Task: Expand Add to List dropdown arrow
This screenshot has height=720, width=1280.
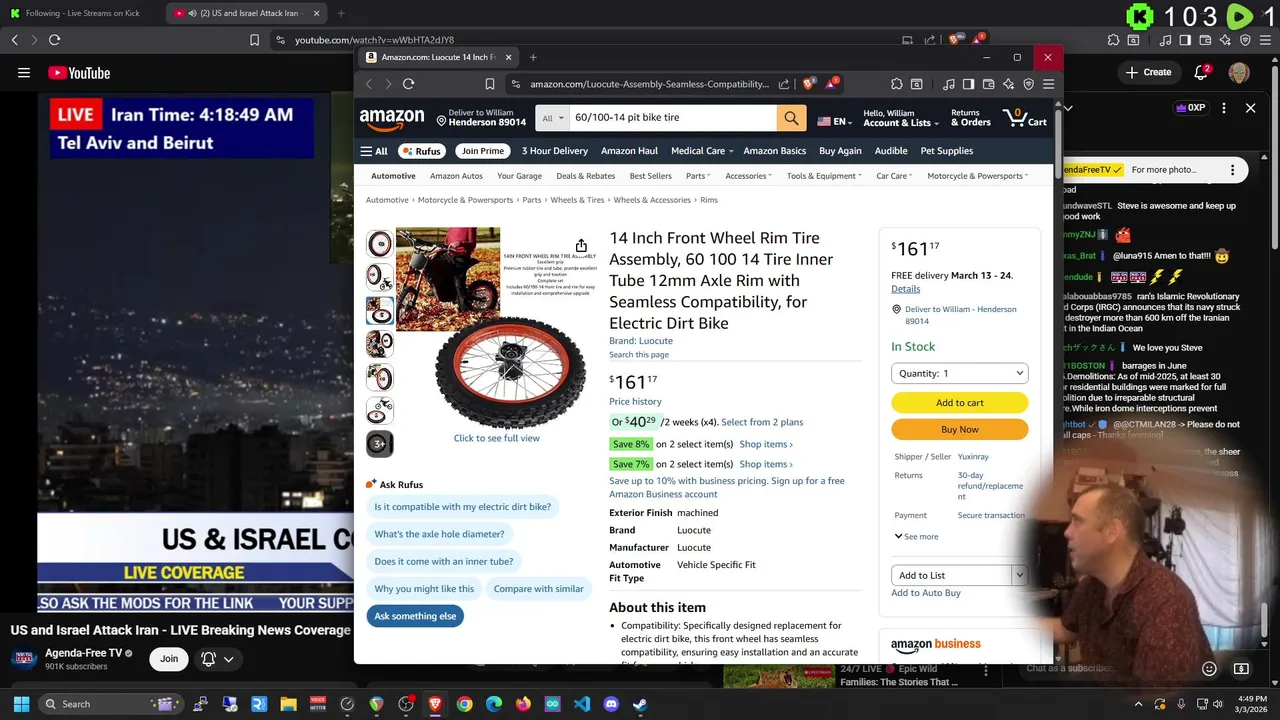Action: pyautogui.click(x=1019, y=575)
